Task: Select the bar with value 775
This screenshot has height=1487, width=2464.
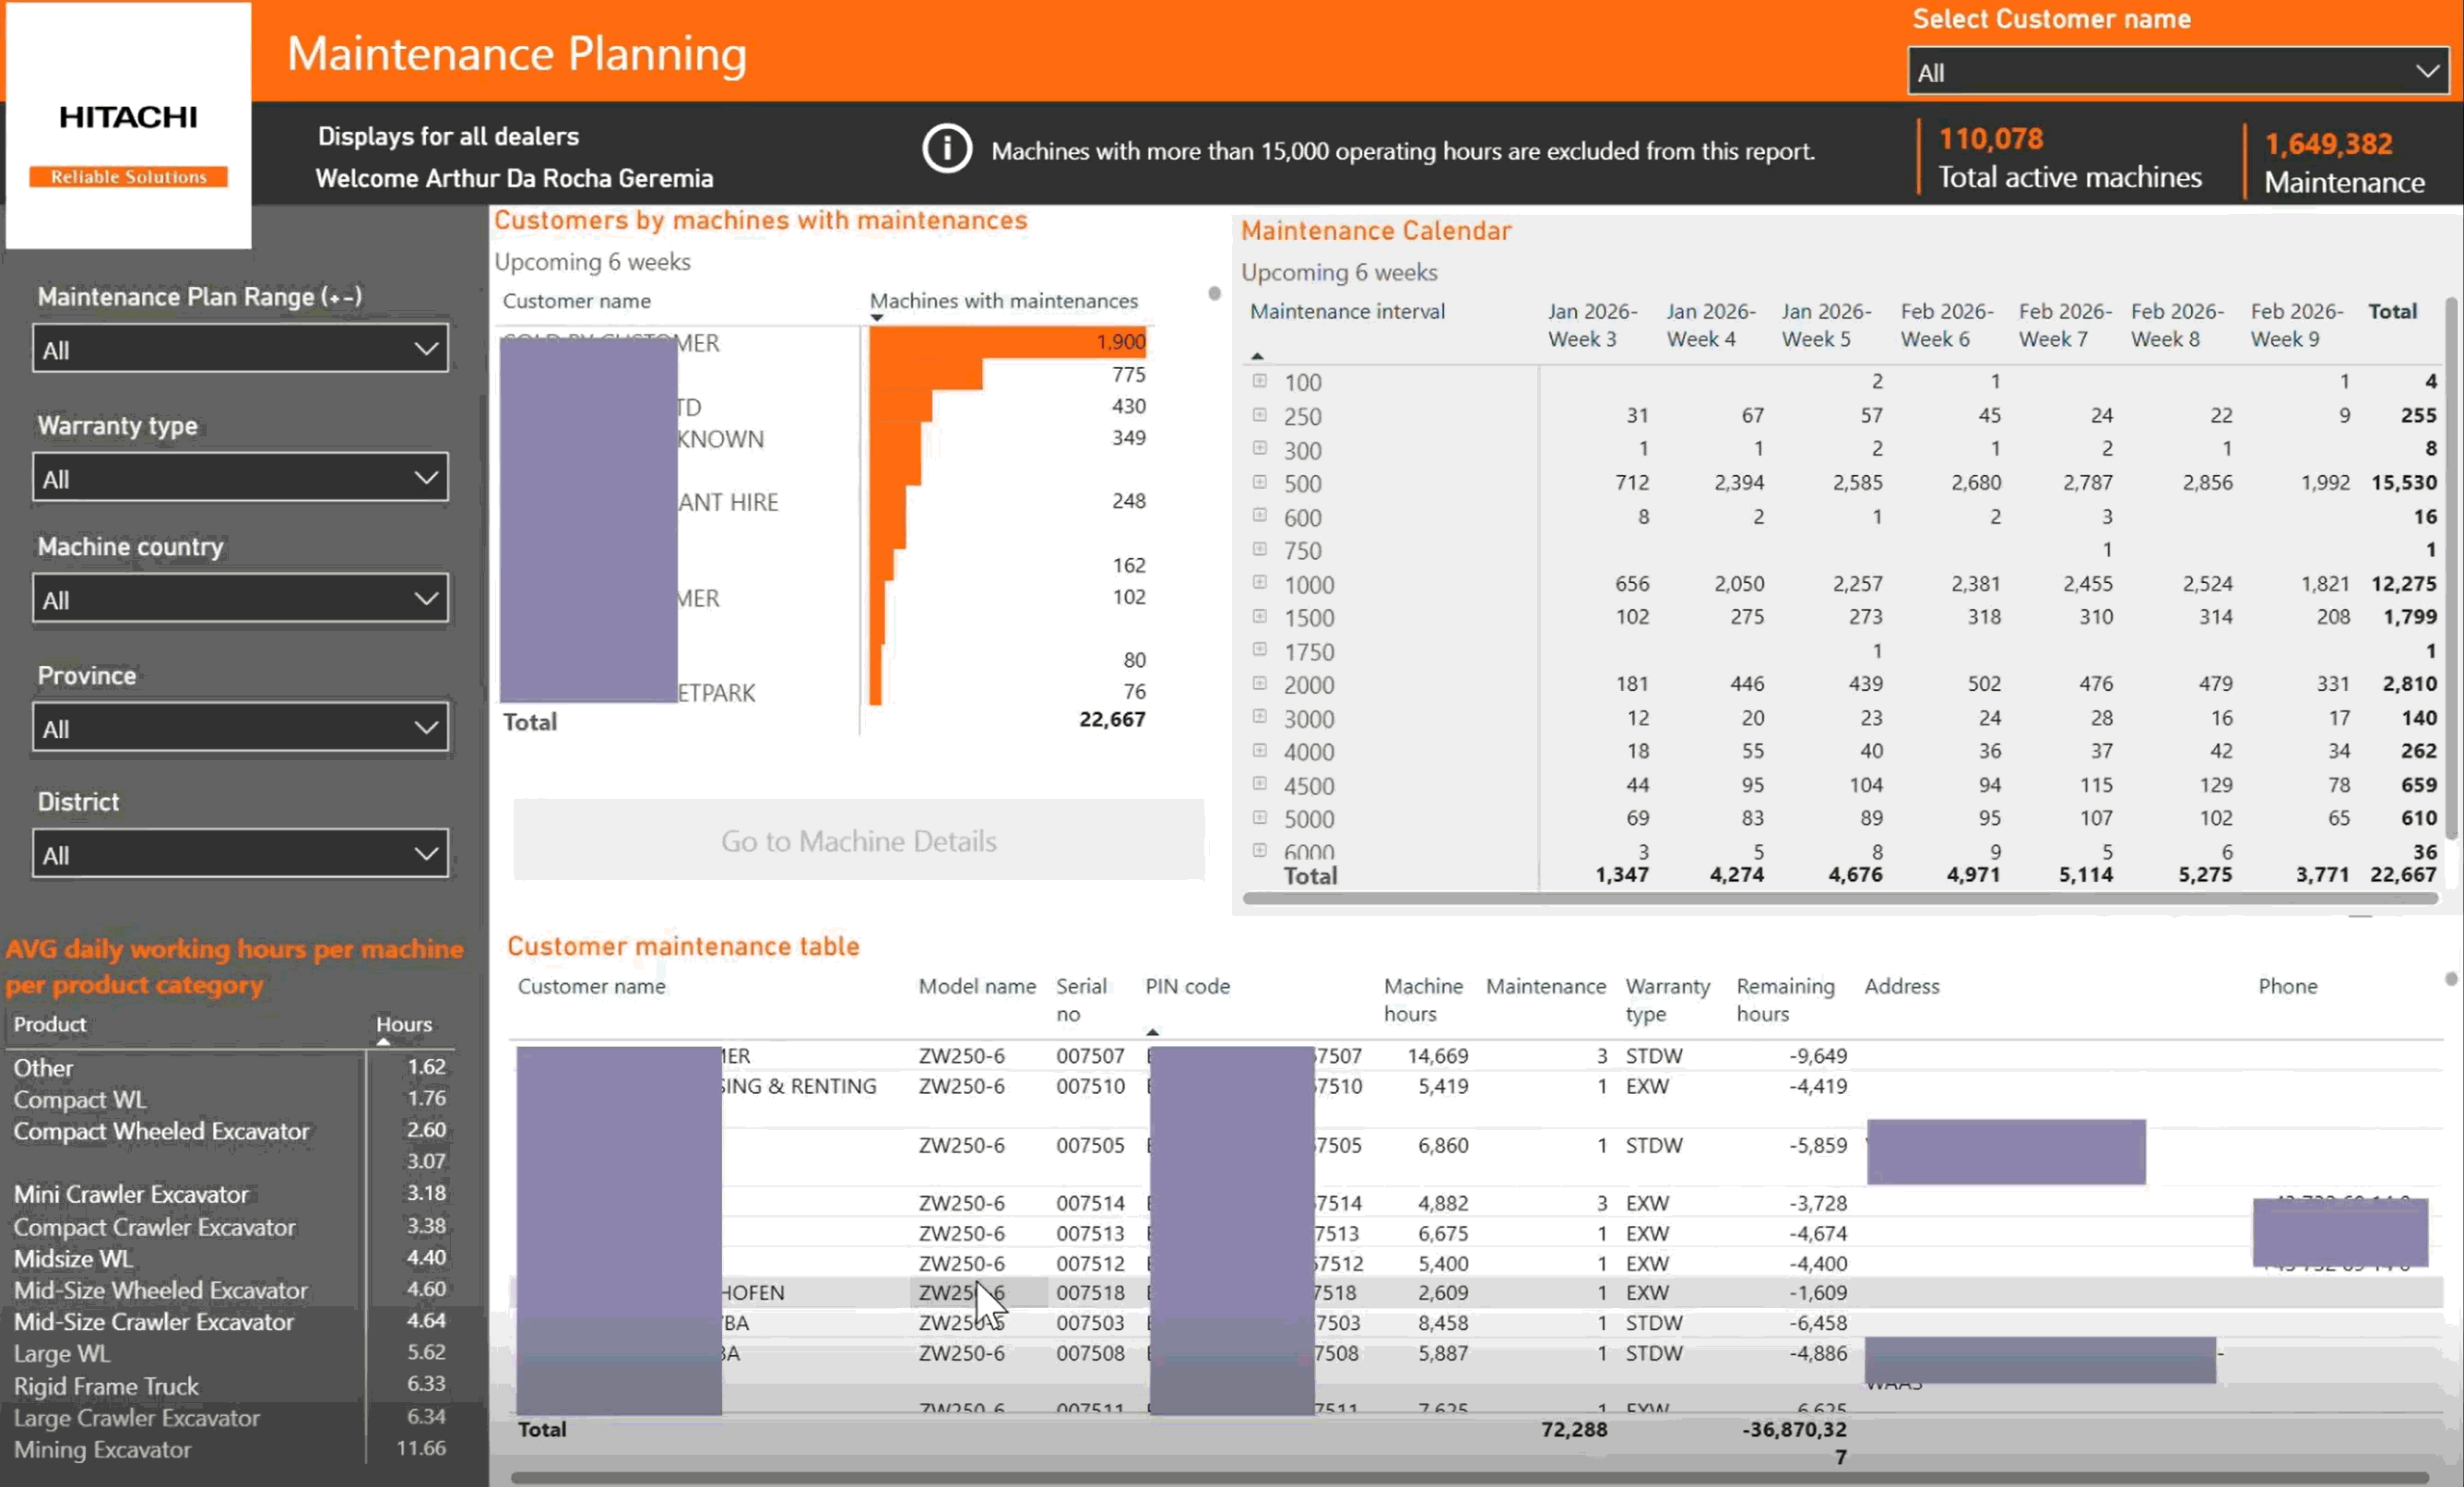Action: click(x=926, y=374)
